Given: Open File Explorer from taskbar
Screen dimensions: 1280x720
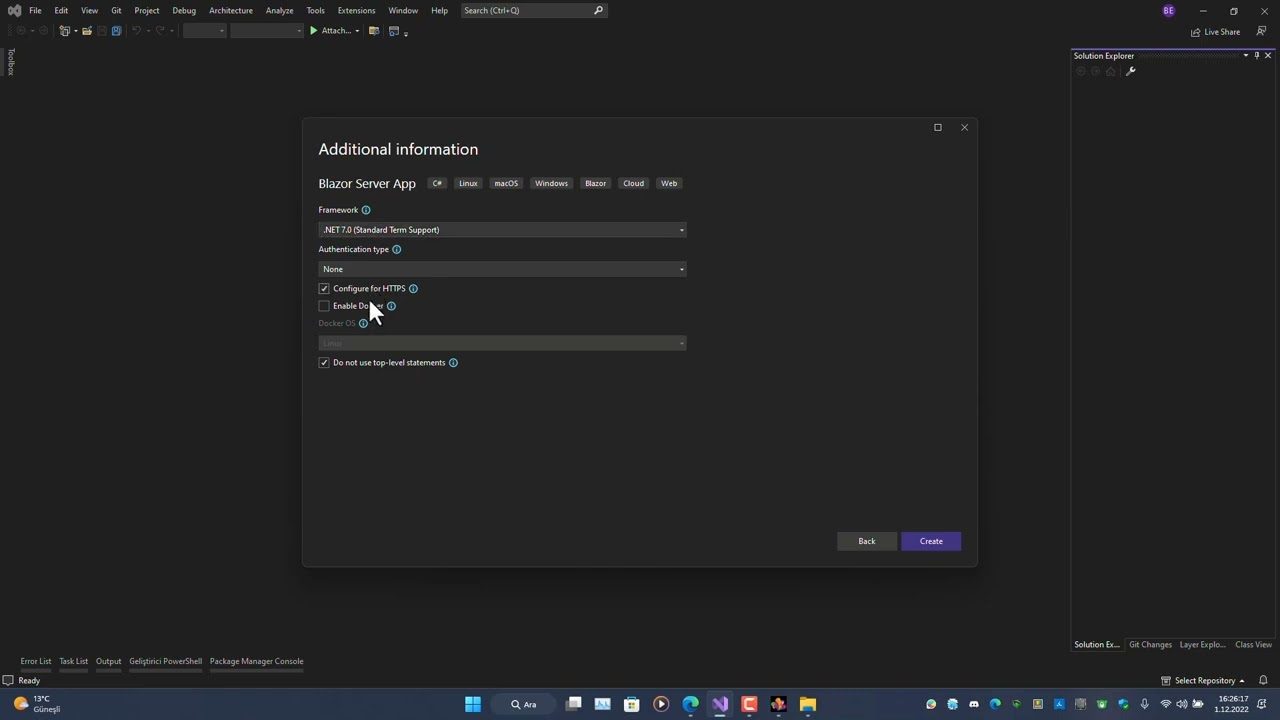Looking at the screenshot, I should [807, 704].
